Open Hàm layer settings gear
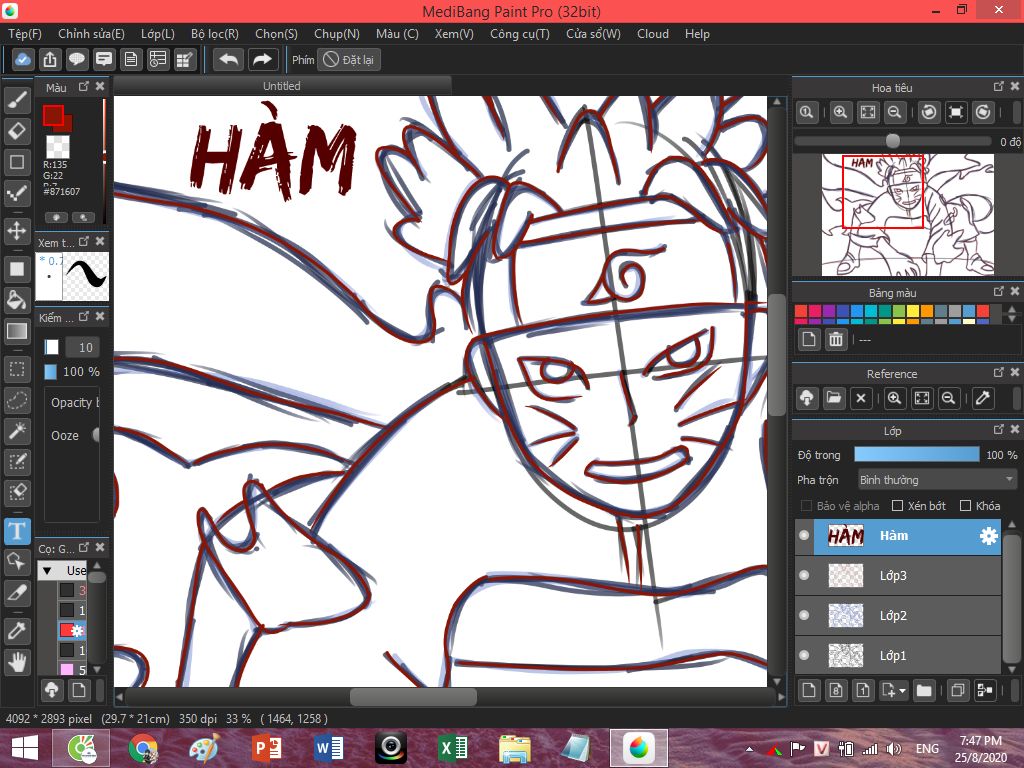Viewport: 1024px width, 768px height. click(x=989, y=536)
